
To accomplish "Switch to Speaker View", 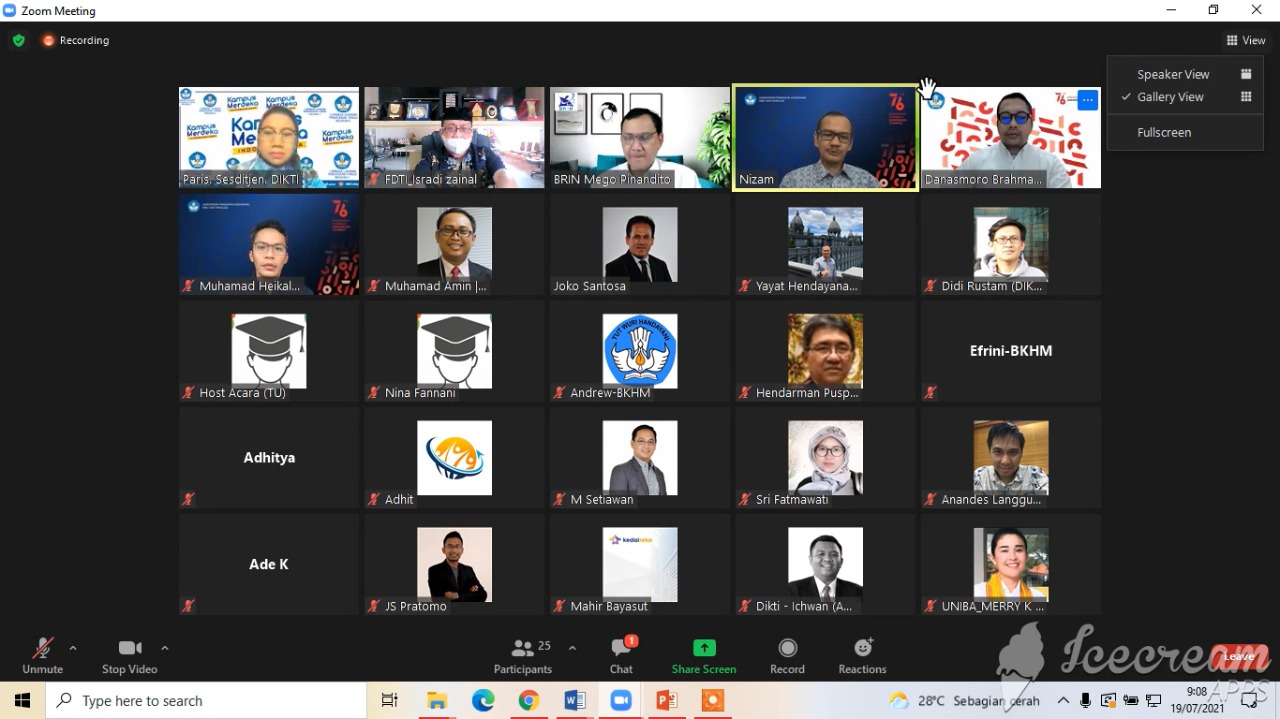I will pos(1173,74).
